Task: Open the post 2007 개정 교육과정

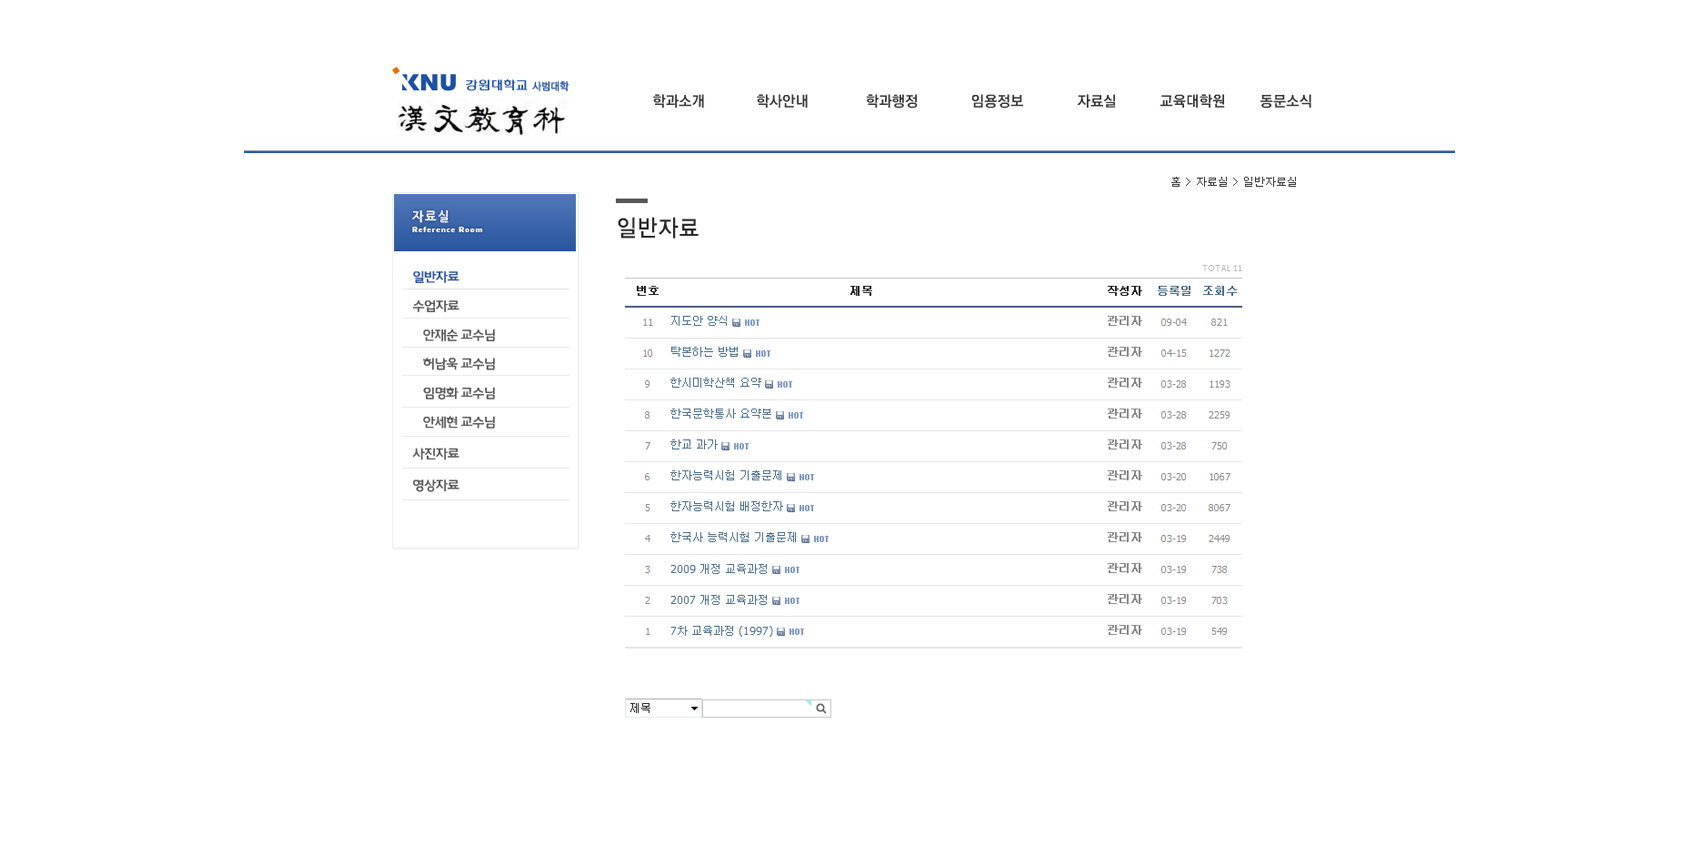Action: click(719, 600)
